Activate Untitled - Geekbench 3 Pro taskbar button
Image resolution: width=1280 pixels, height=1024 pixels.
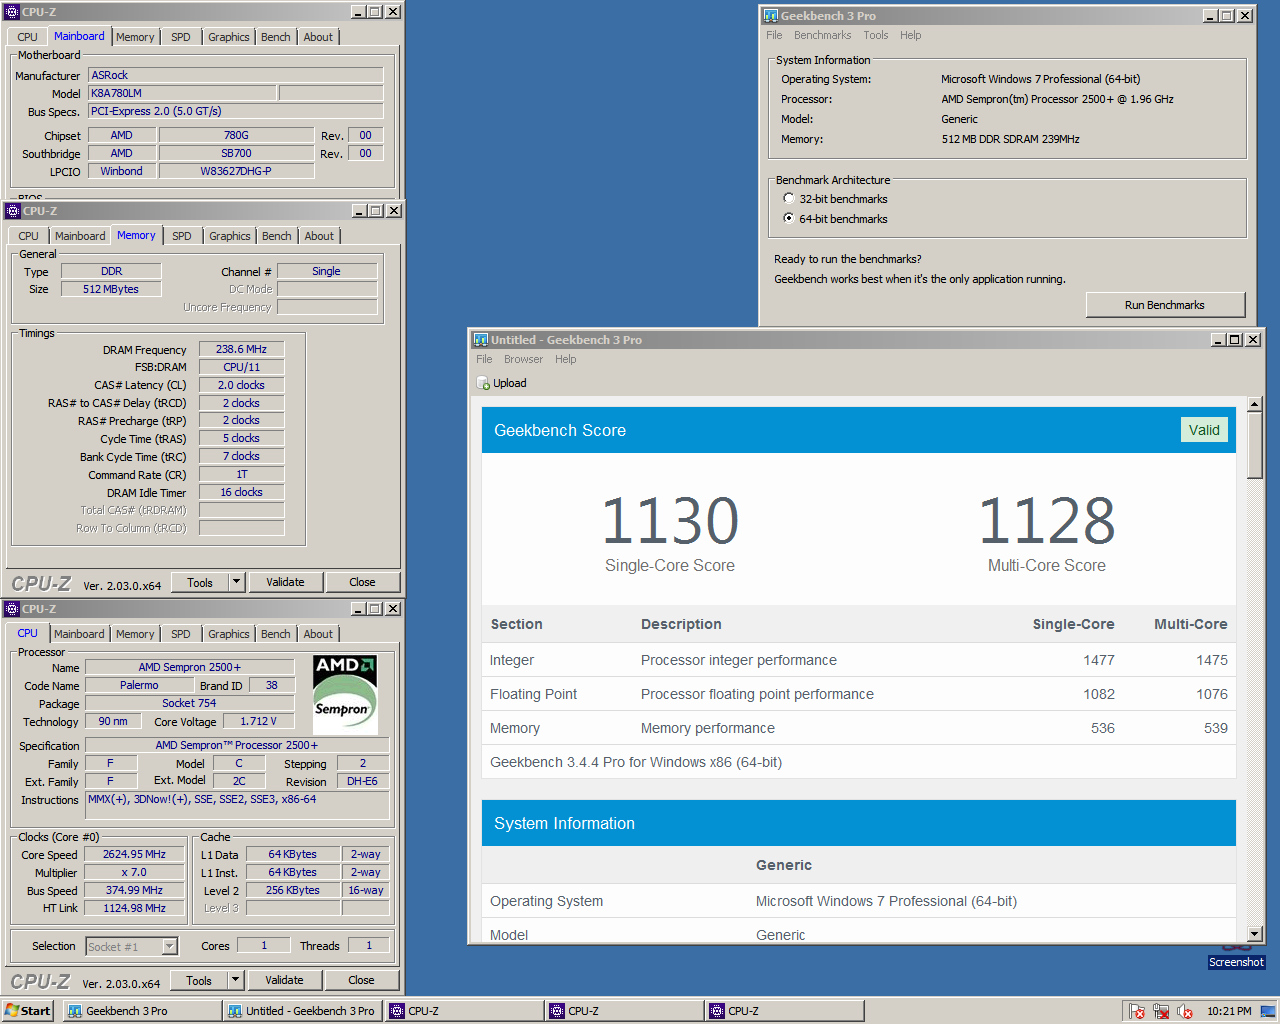tap(303, 1011)
